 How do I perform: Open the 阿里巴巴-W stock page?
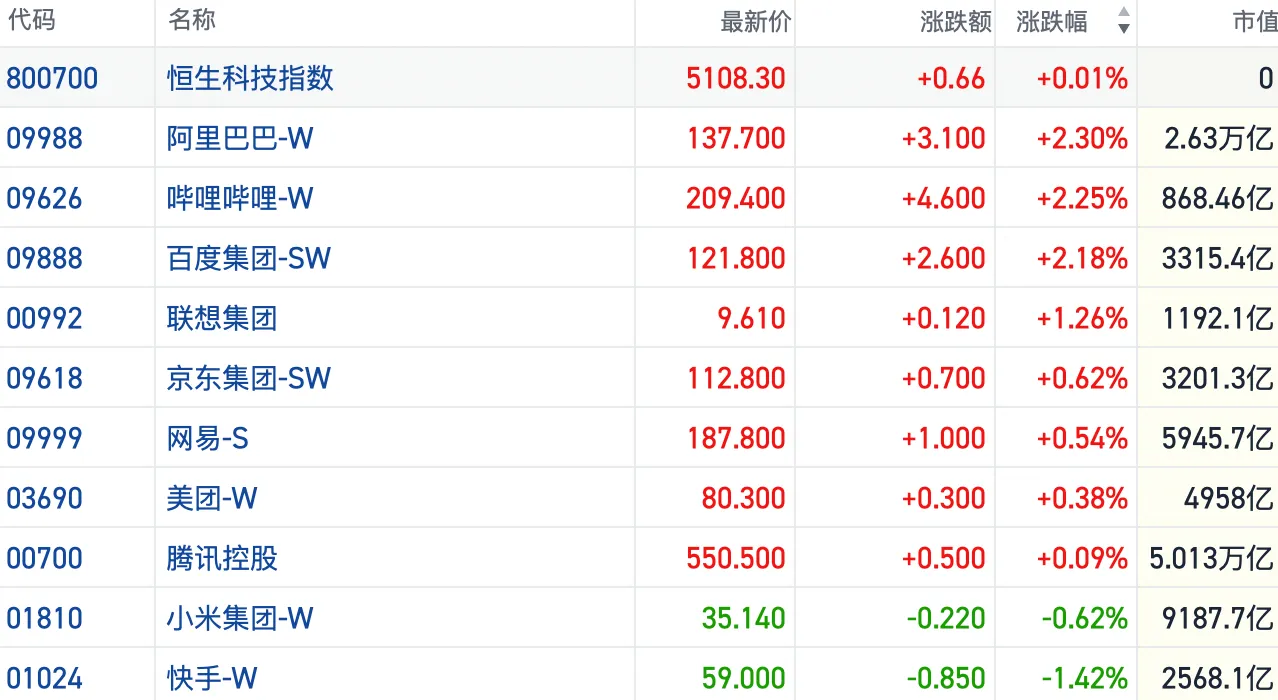coord(240,138)
